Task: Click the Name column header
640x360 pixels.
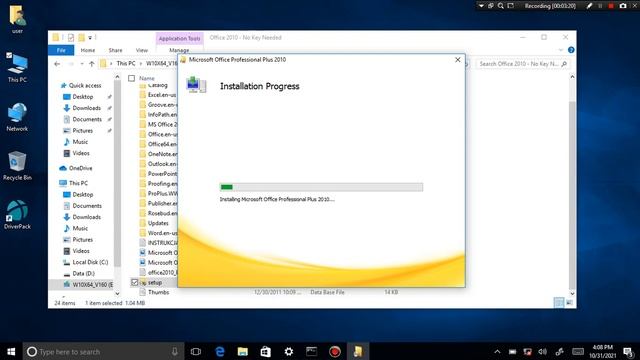Action: click(147, 78)
